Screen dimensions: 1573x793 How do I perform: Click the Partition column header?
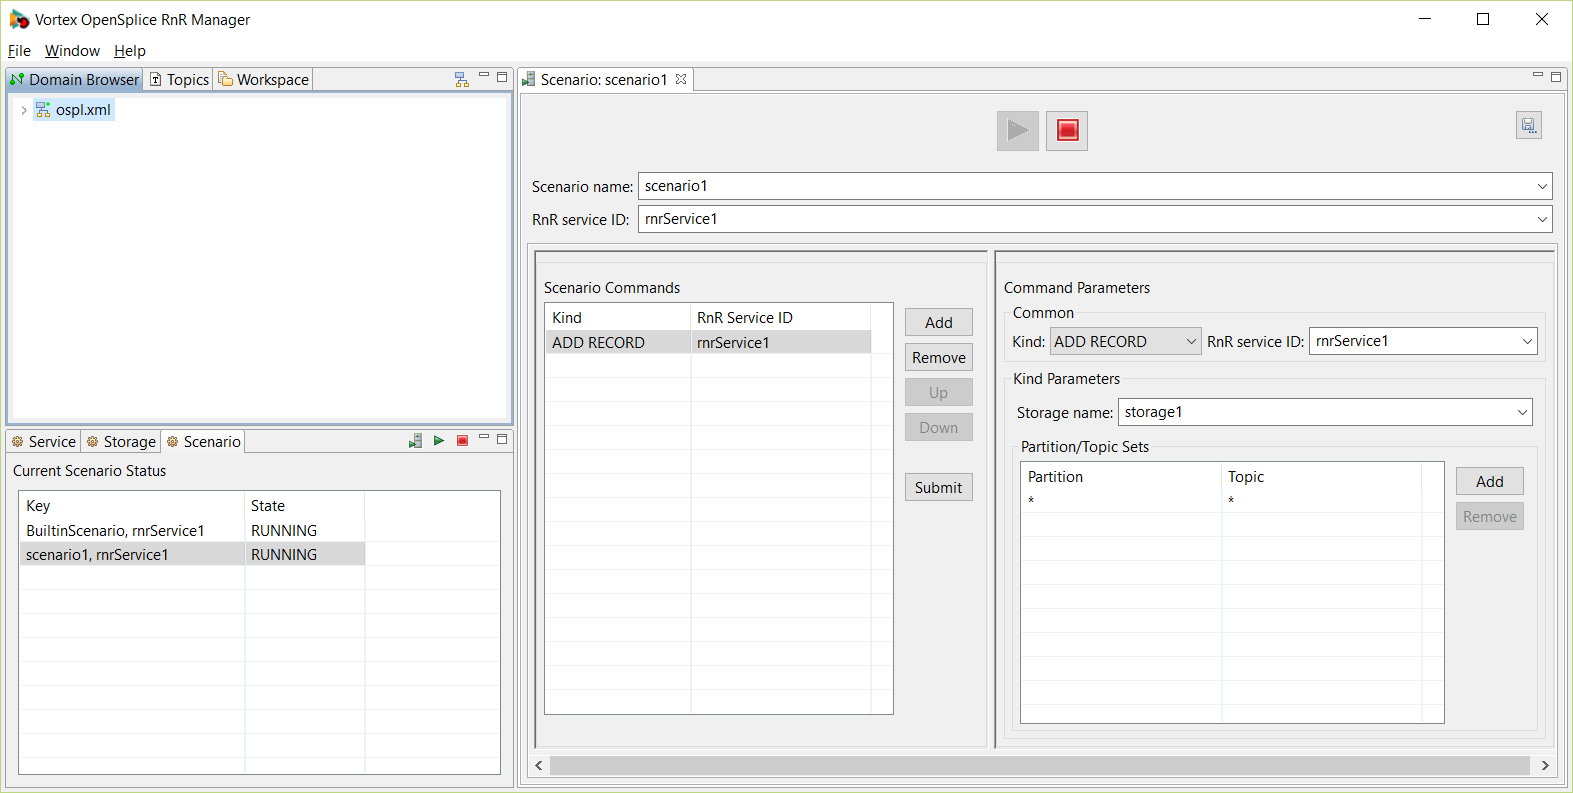(x=1121, y=476)
